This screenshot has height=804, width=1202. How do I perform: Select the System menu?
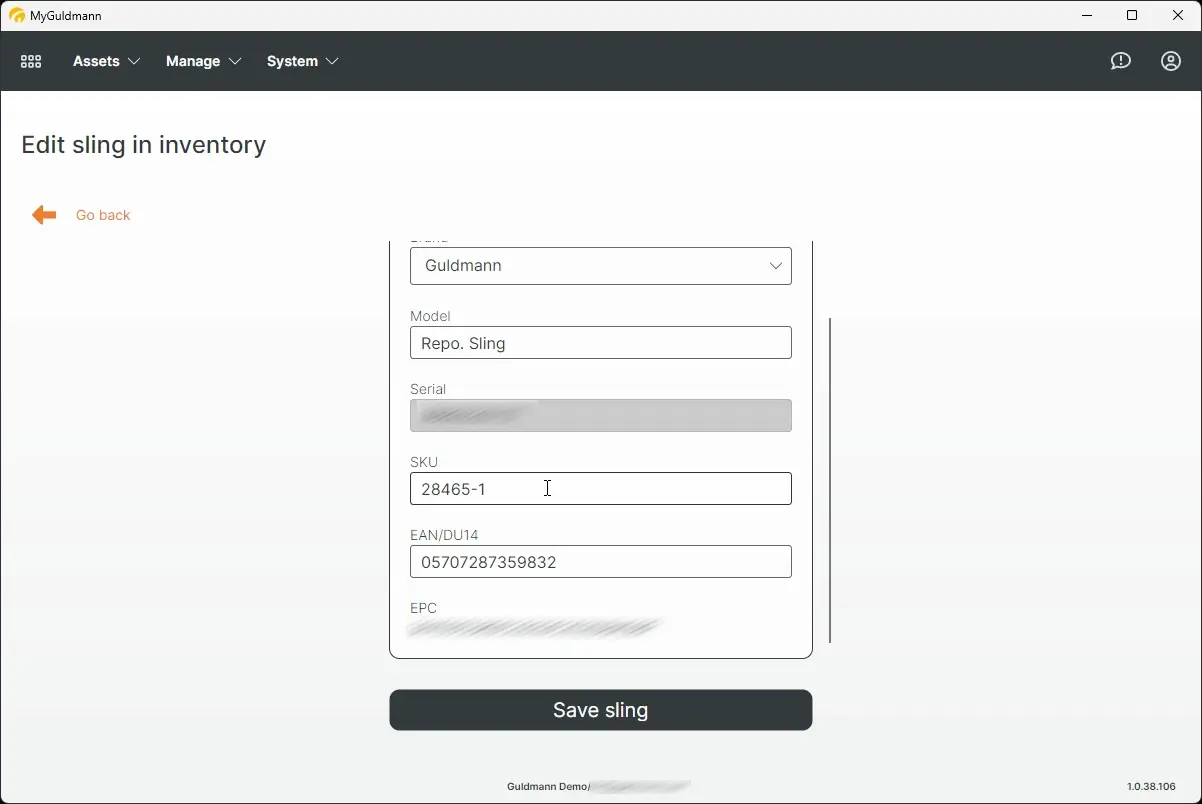[291, 61]
